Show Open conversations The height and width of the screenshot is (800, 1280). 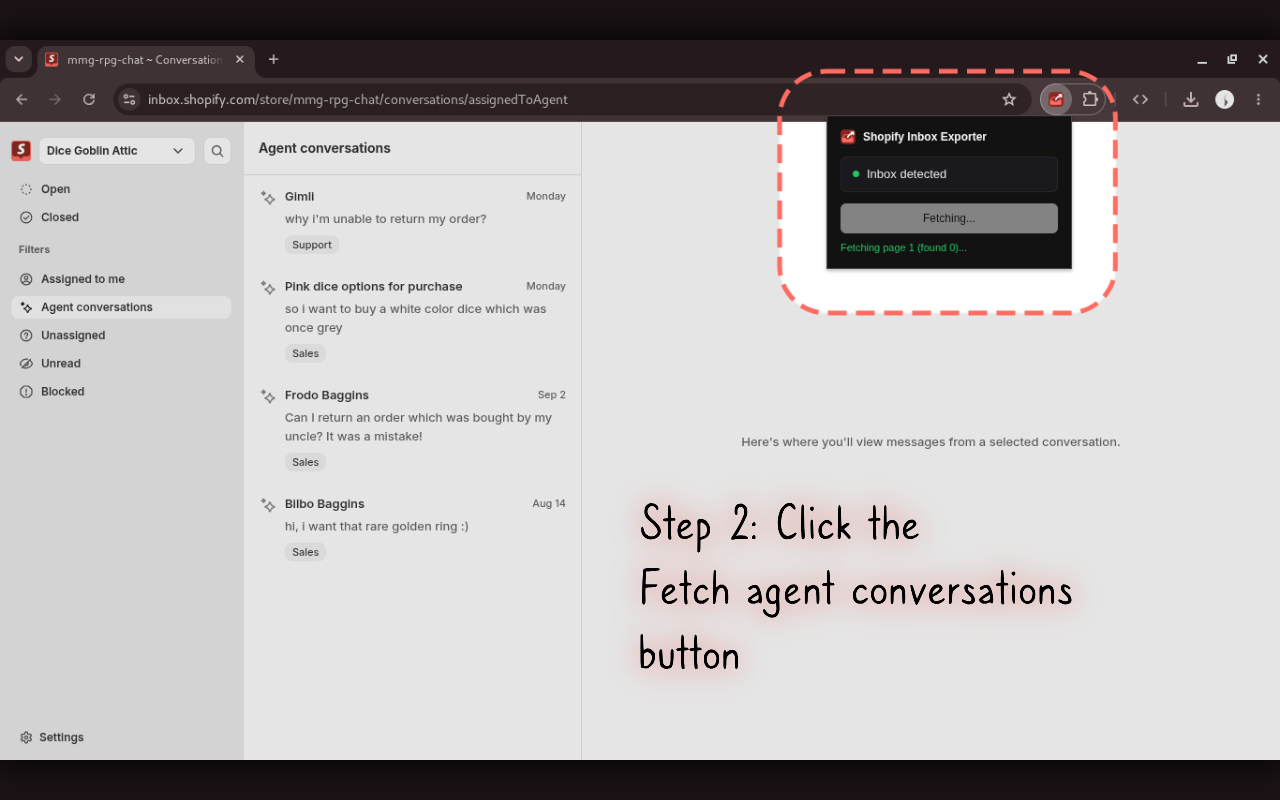coord(121,189)
